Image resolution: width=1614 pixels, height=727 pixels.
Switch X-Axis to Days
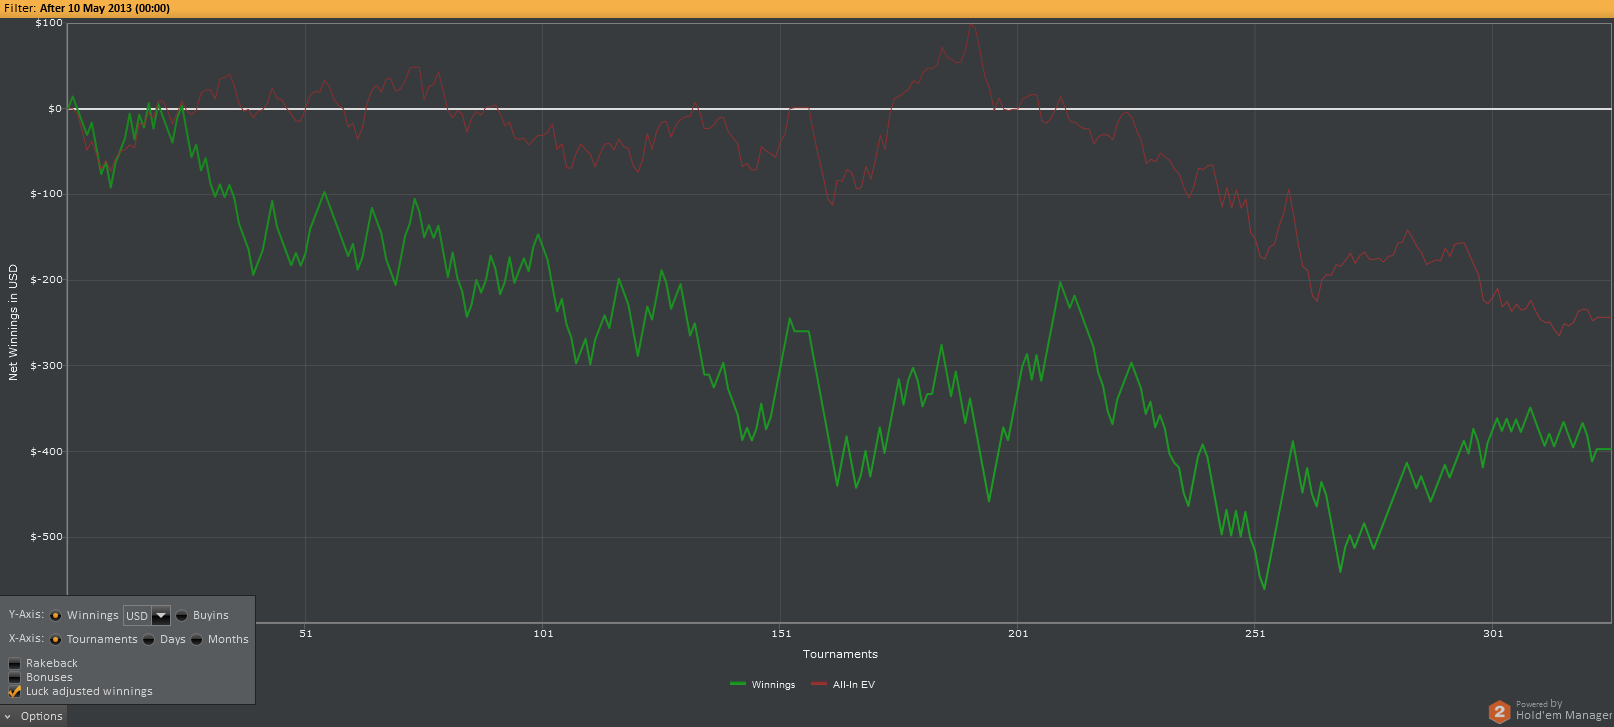[149, 640]
